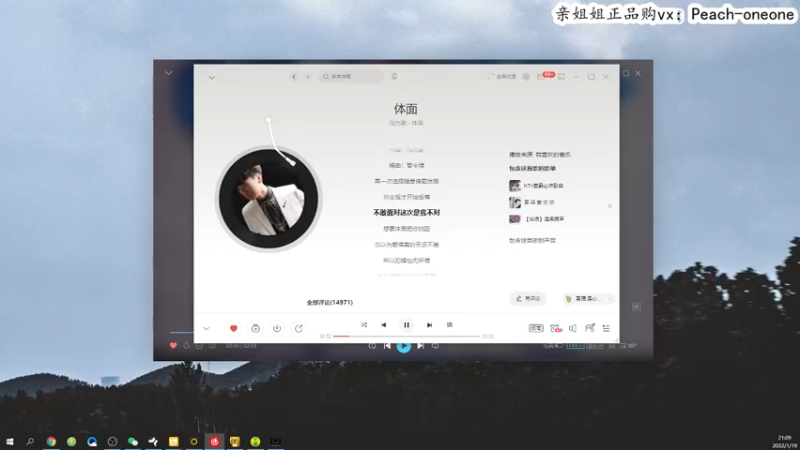Open the green 360 browser taskbar icon
800x450 pixels.
(71, 441)
